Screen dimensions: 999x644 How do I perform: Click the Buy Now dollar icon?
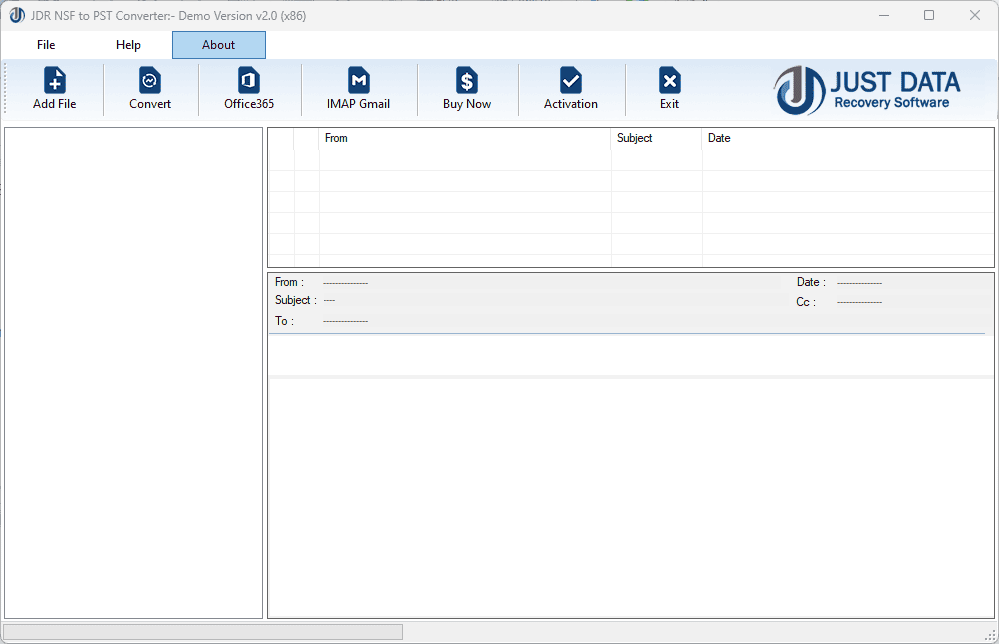pos(466,88)
